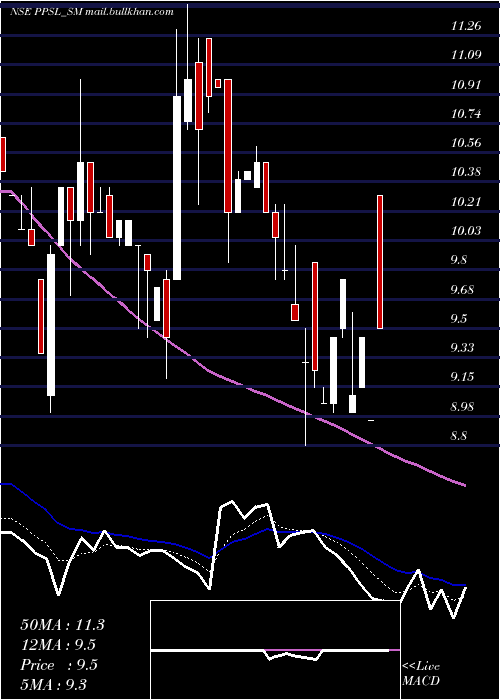
Task: Click the tallest white candlestick near 10.9
Action: tap(177, 188)
